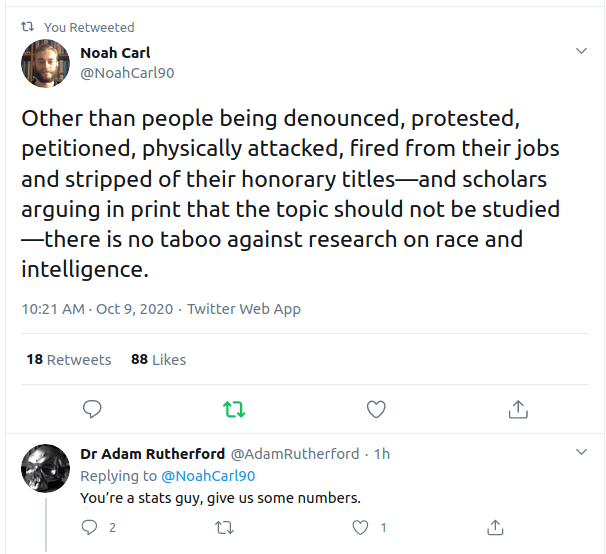Open Adam Rutherford reply options chevron
606x554 pixels.
581,453
